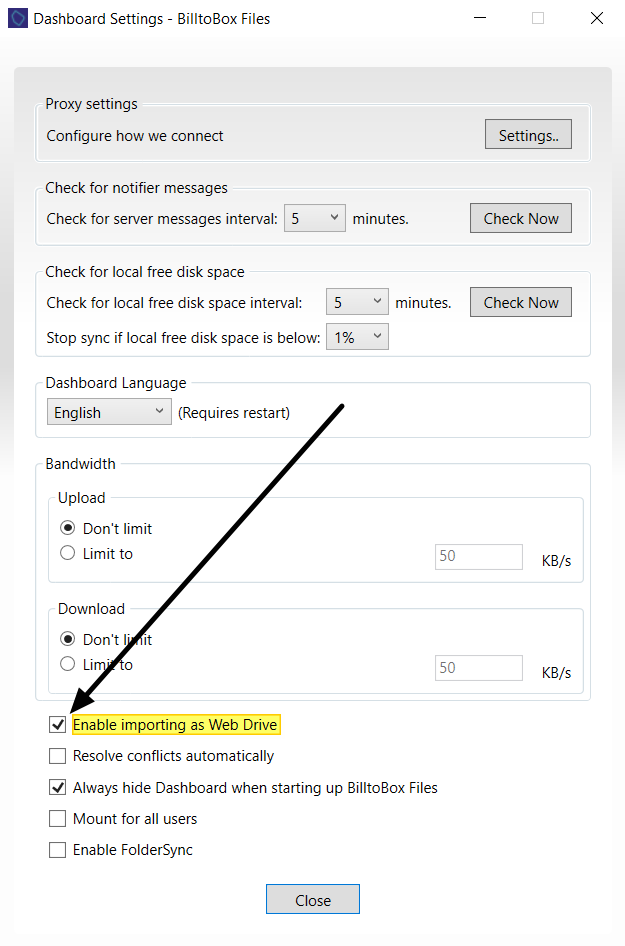
Task: Click the BilltoBox app icon in title bar
Action: click(17, 18)
